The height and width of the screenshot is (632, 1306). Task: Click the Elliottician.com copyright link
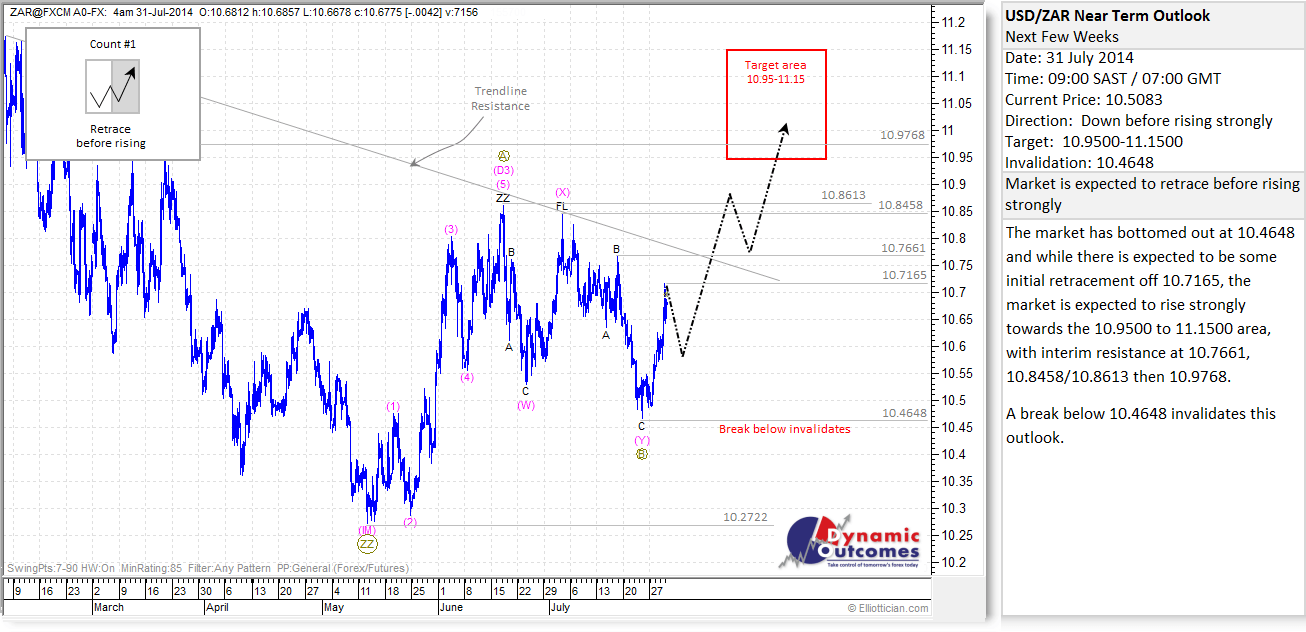click(888, 607)
